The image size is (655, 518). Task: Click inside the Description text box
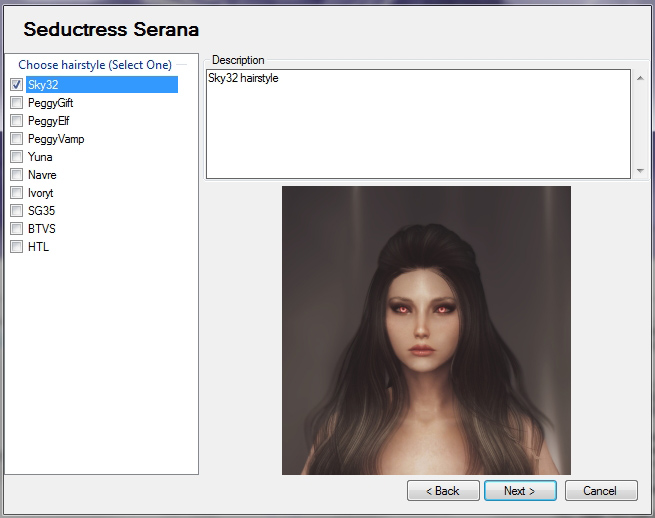click(418, 124)
